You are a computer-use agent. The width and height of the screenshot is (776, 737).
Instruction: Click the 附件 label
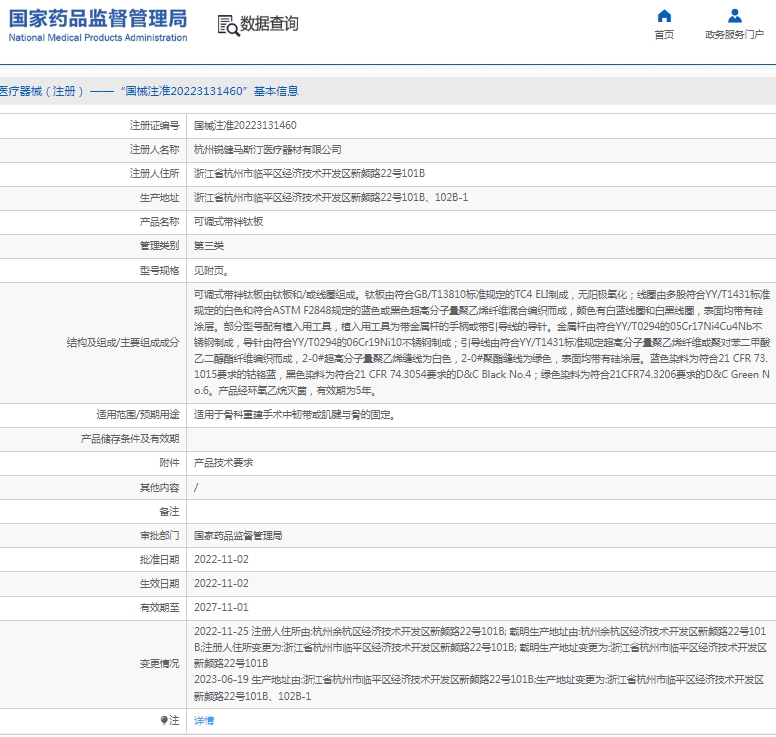tap(169, 463)
